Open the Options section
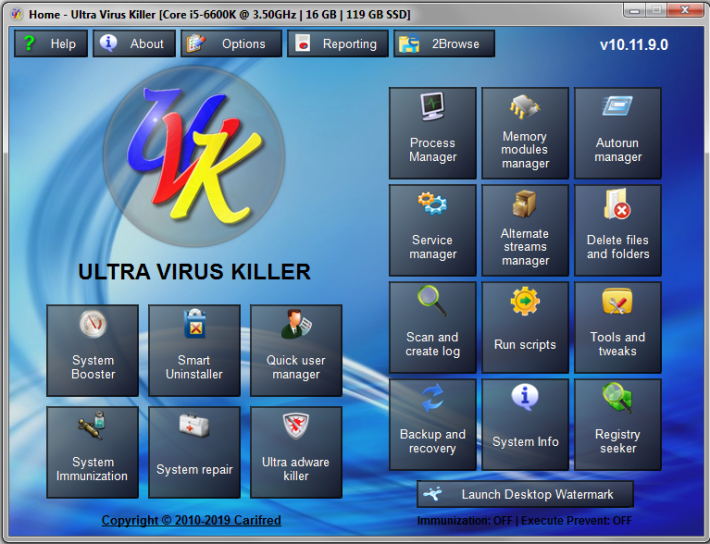Screen dimensions: 710x544 (x=231, y=43)
